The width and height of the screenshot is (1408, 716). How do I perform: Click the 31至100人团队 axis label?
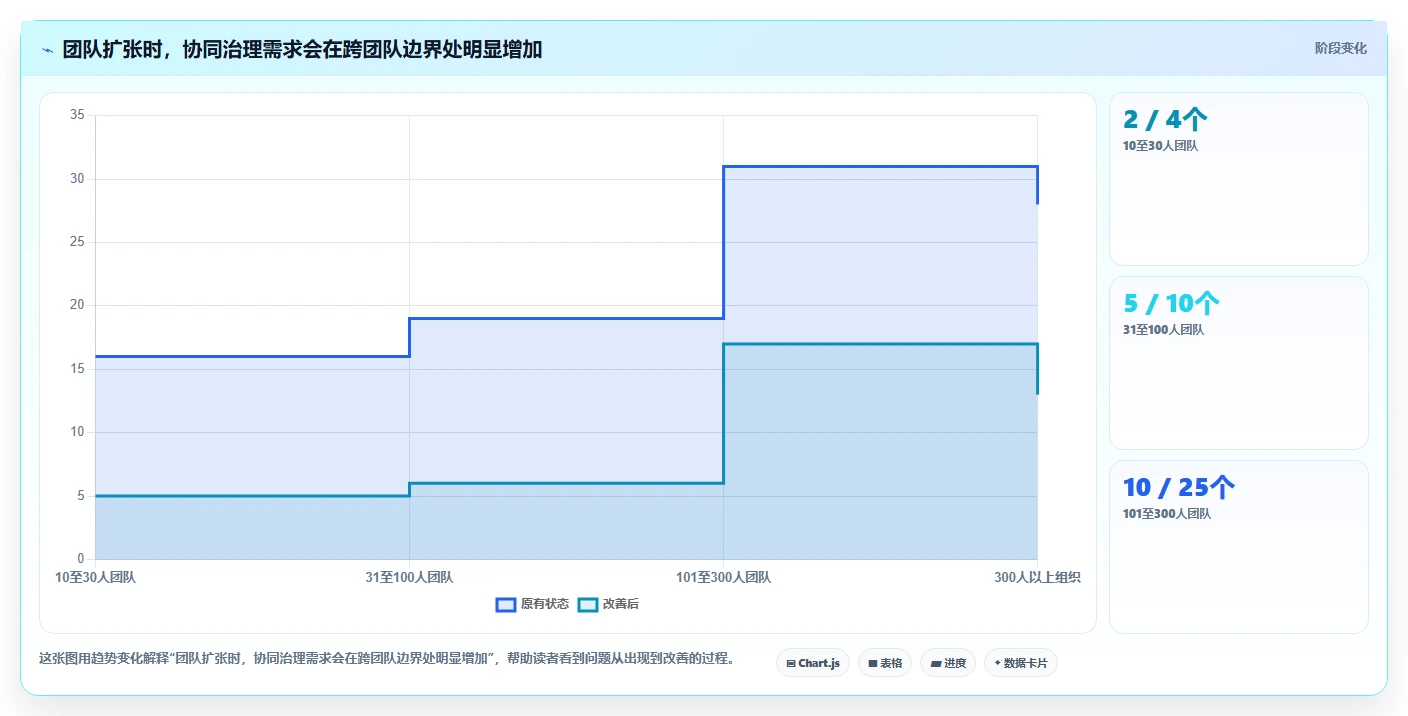[x=409, y=577]
